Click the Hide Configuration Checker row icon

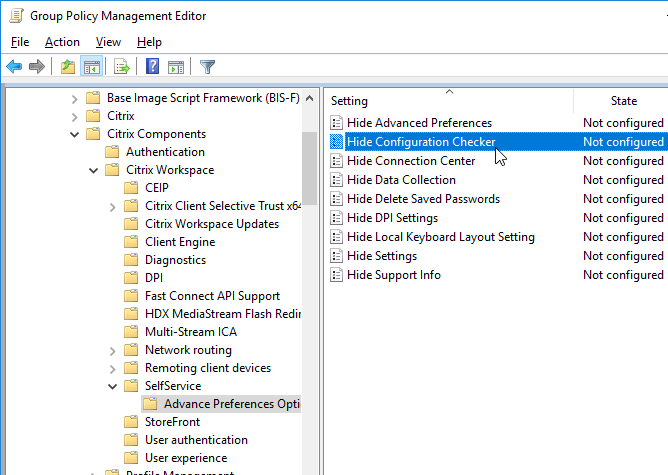point(337,142)
